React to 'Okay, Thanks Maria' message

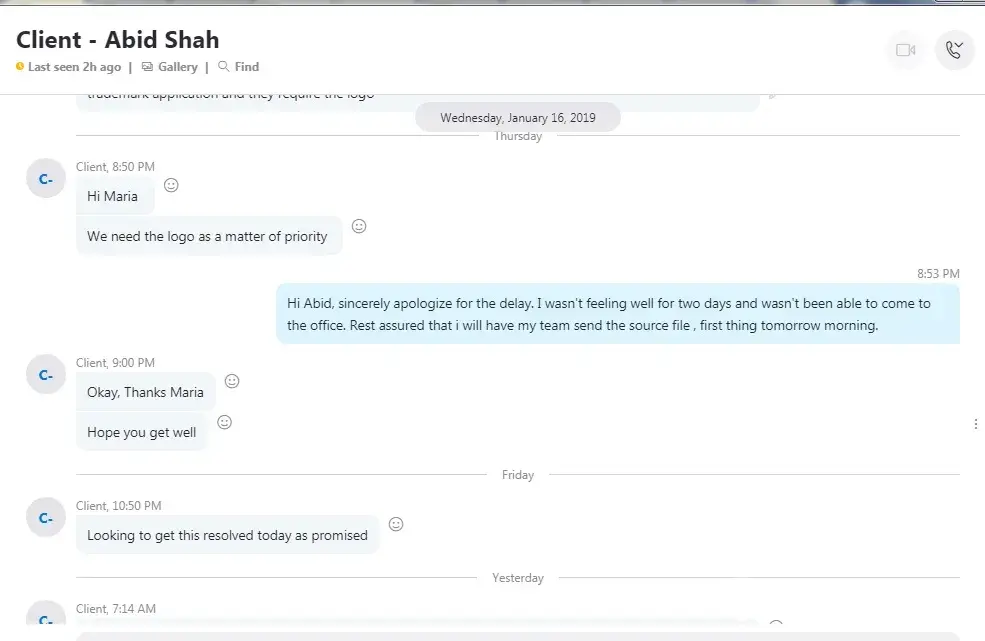232,381
